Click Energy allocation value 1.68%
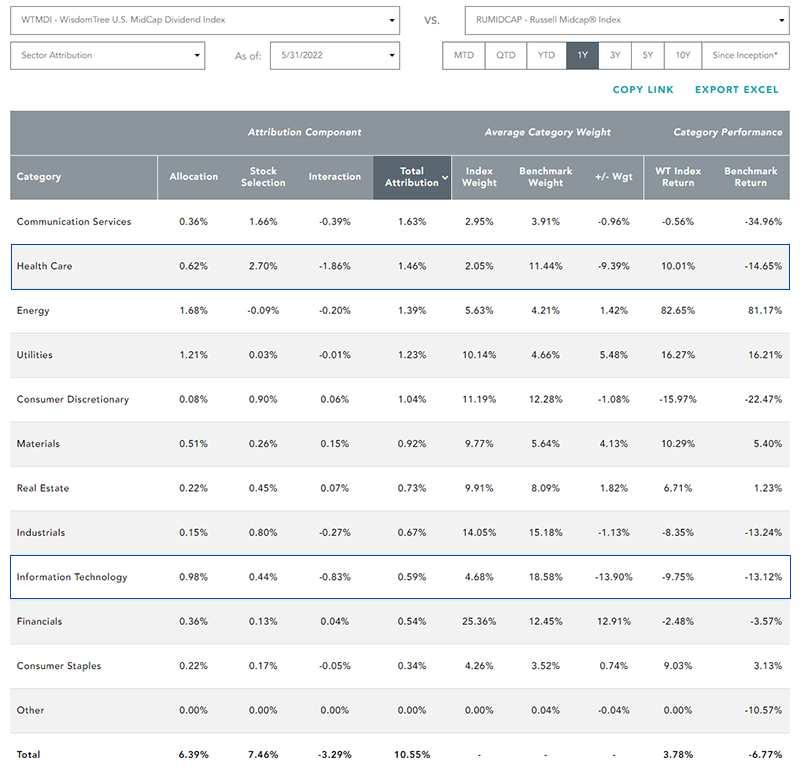The height and width of the screenshot is (777, 800). (193, 311)
